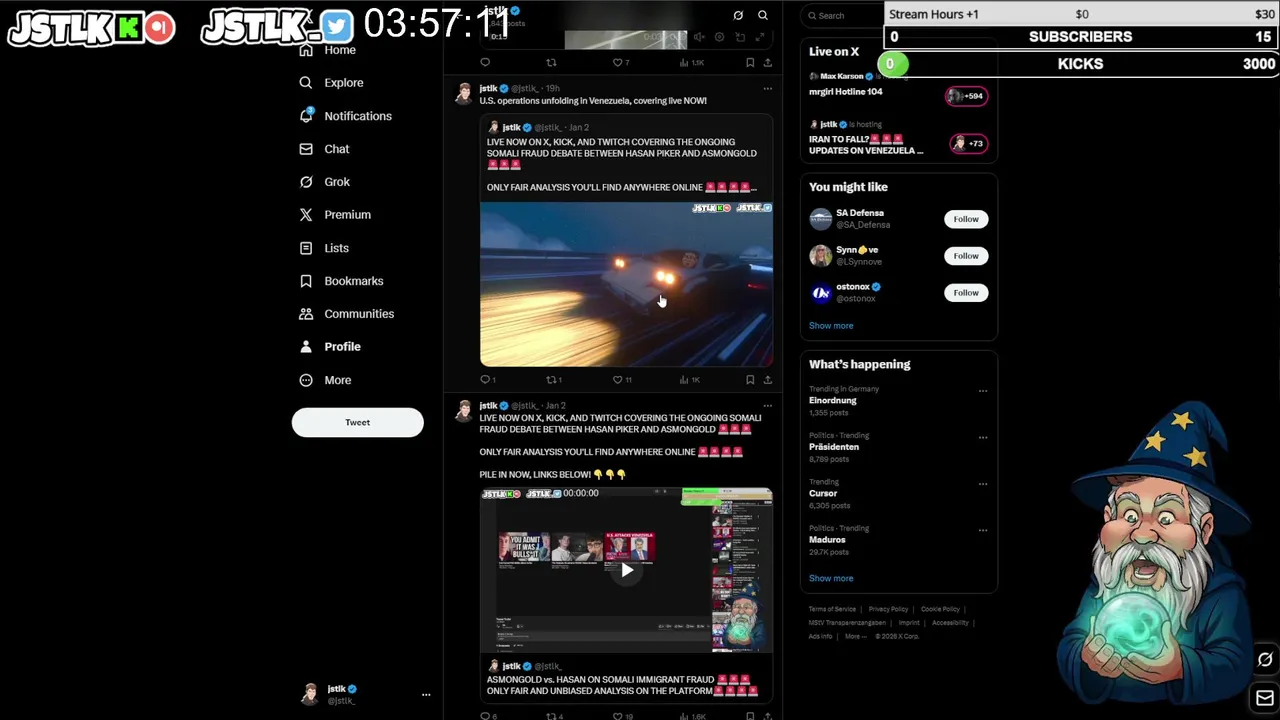This screenshot has width=1280, height=720.
Task: Click the Grok icon in profile header
Action: tap(738, 15)
